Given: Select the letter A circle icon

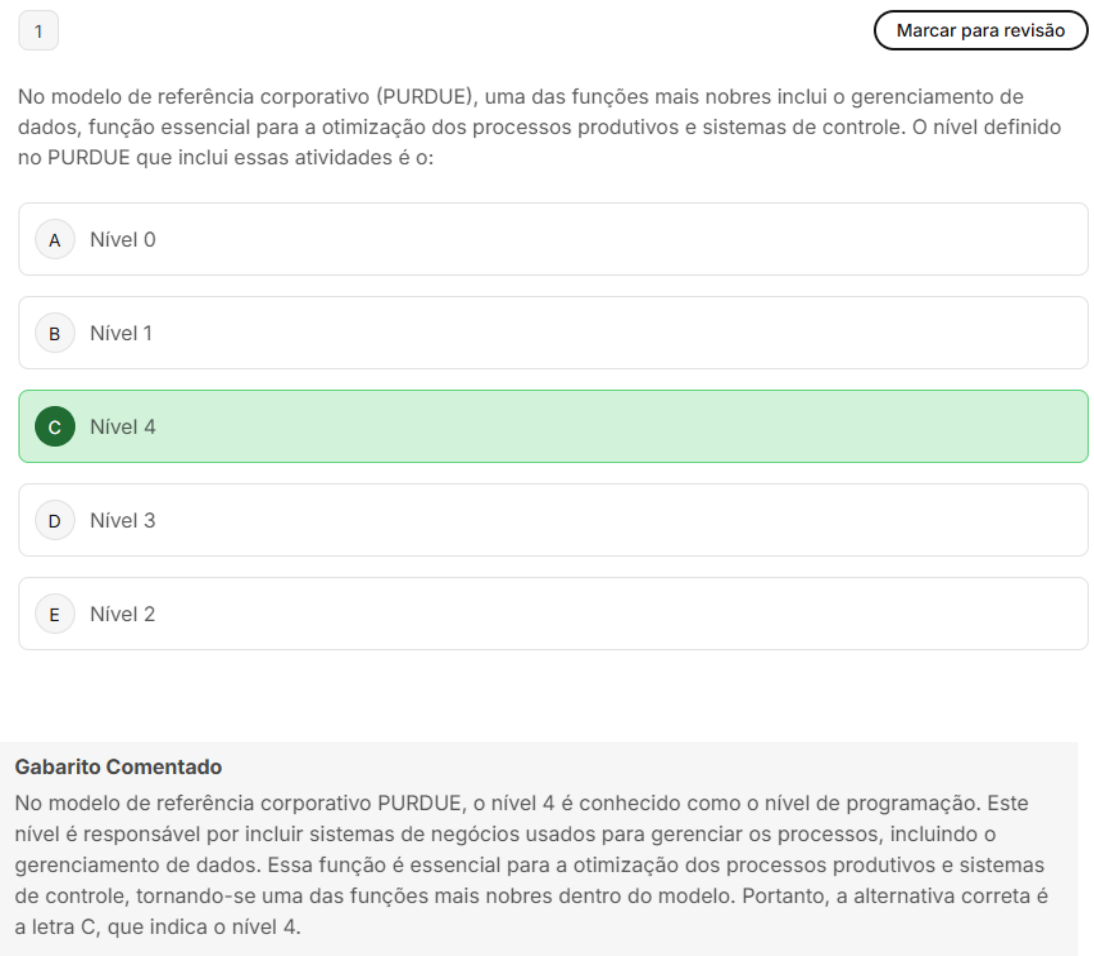Looking at the screenshot, I should tap(54, 240).
